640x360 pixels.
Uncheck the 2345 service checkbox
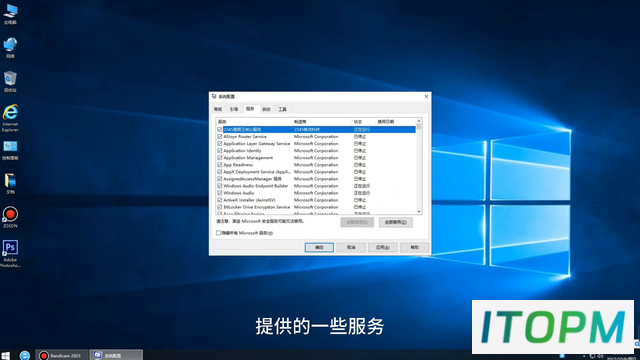(220, 129)
